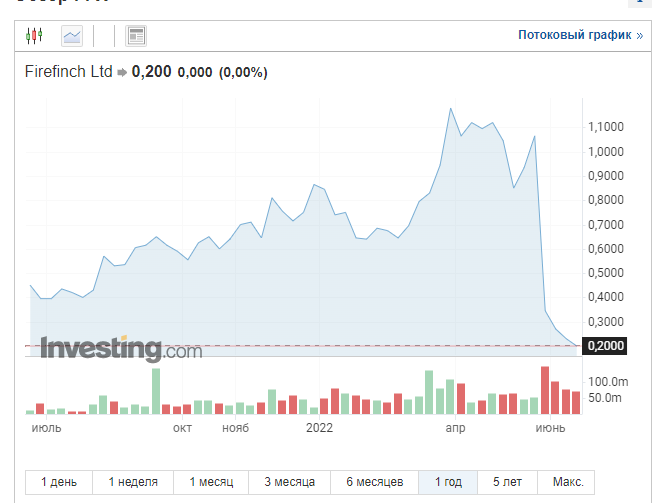657x503 pixels.
Task: Open the news panel icon in chart toolbar
Action: click(x=136, y=36)
